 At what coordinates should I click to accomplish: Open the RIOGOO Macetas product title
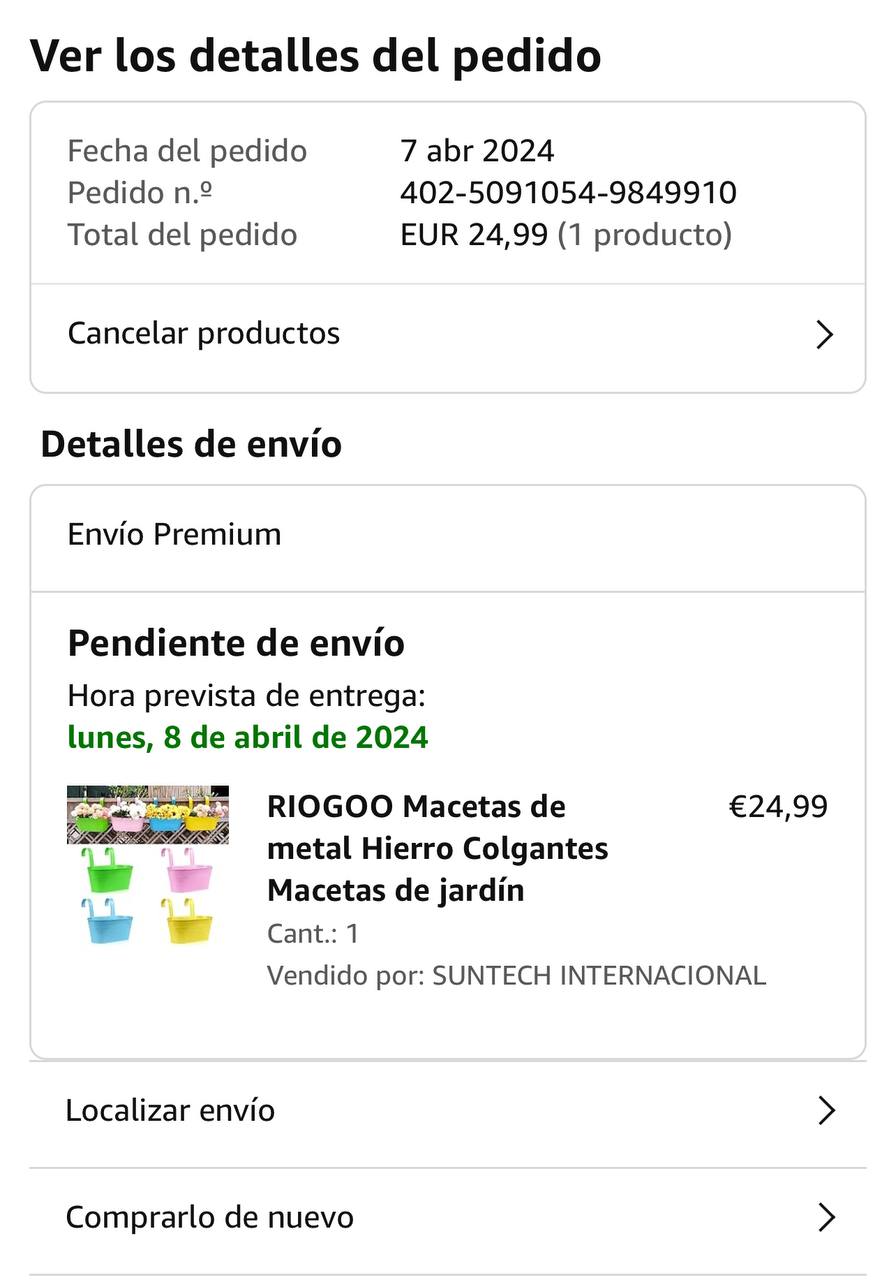click(437, 848)
